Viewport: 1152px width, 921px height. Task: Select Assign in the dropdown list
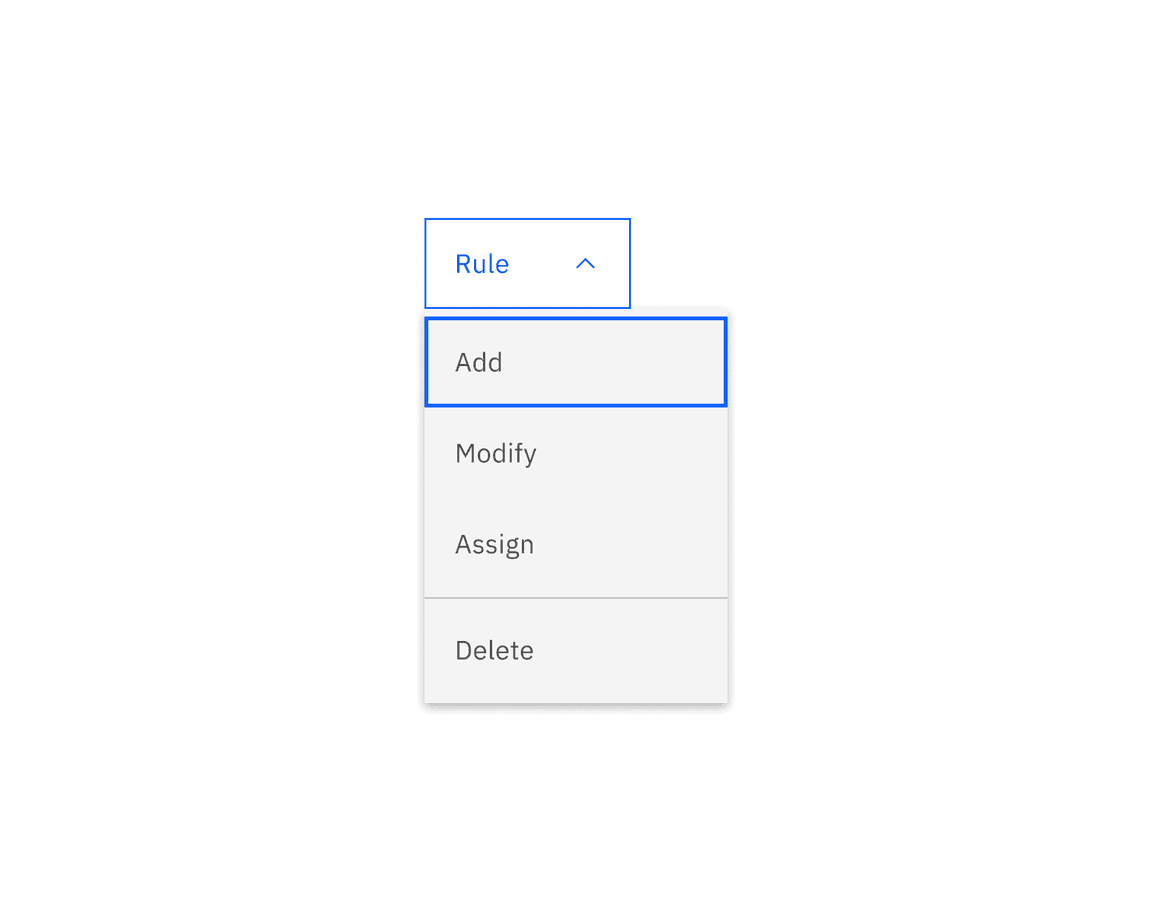[576, 544]
